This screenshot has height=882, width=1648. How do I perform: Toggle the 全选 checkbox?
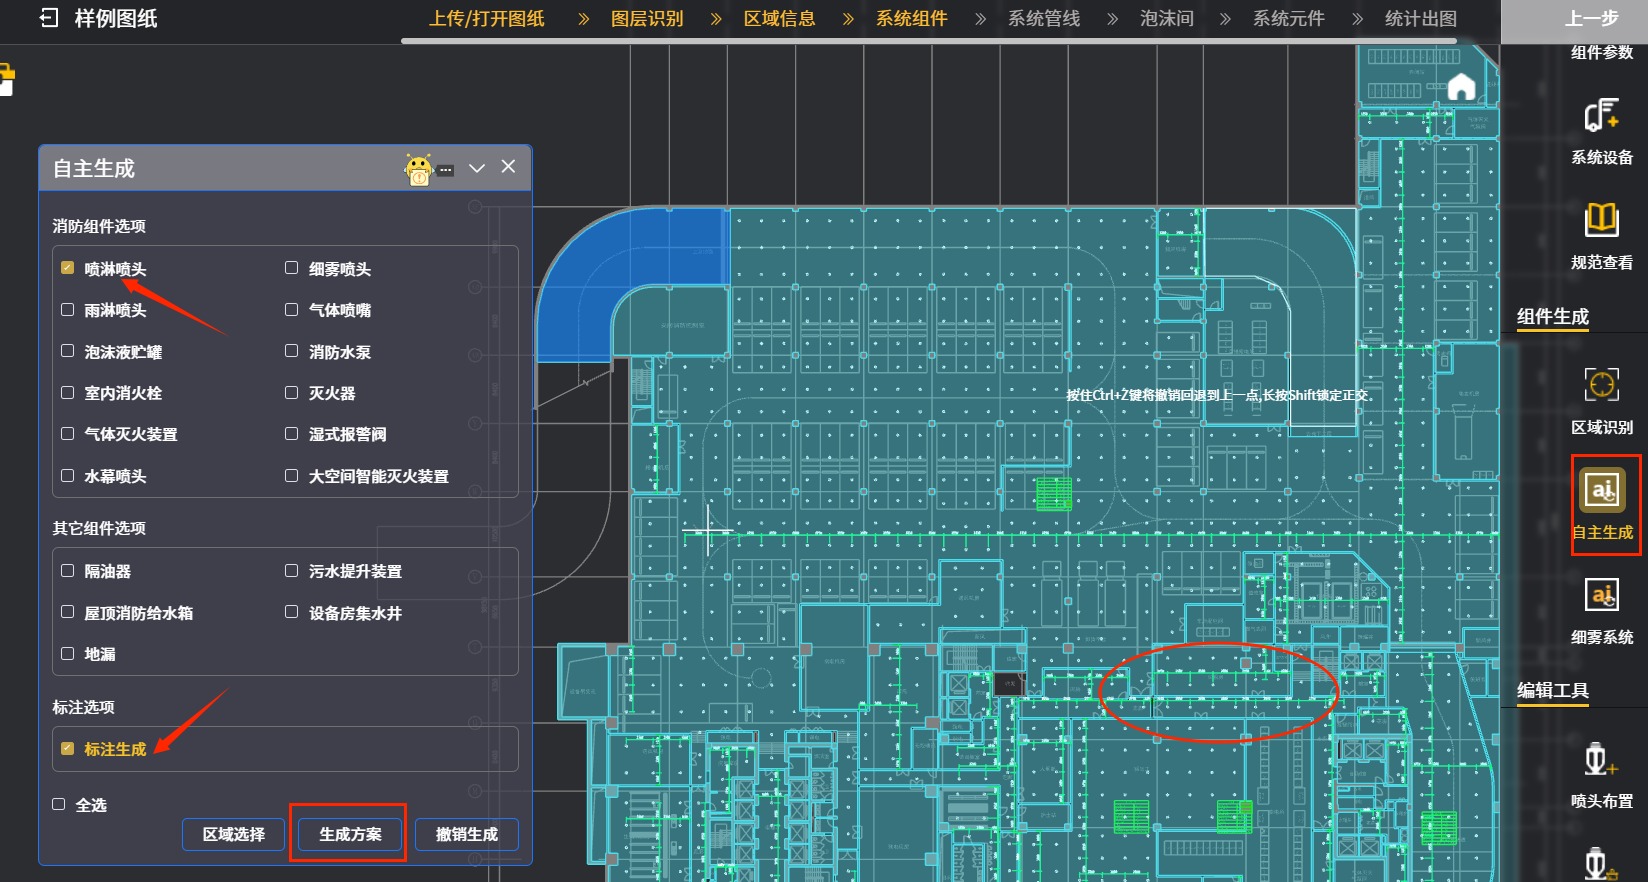59,804
